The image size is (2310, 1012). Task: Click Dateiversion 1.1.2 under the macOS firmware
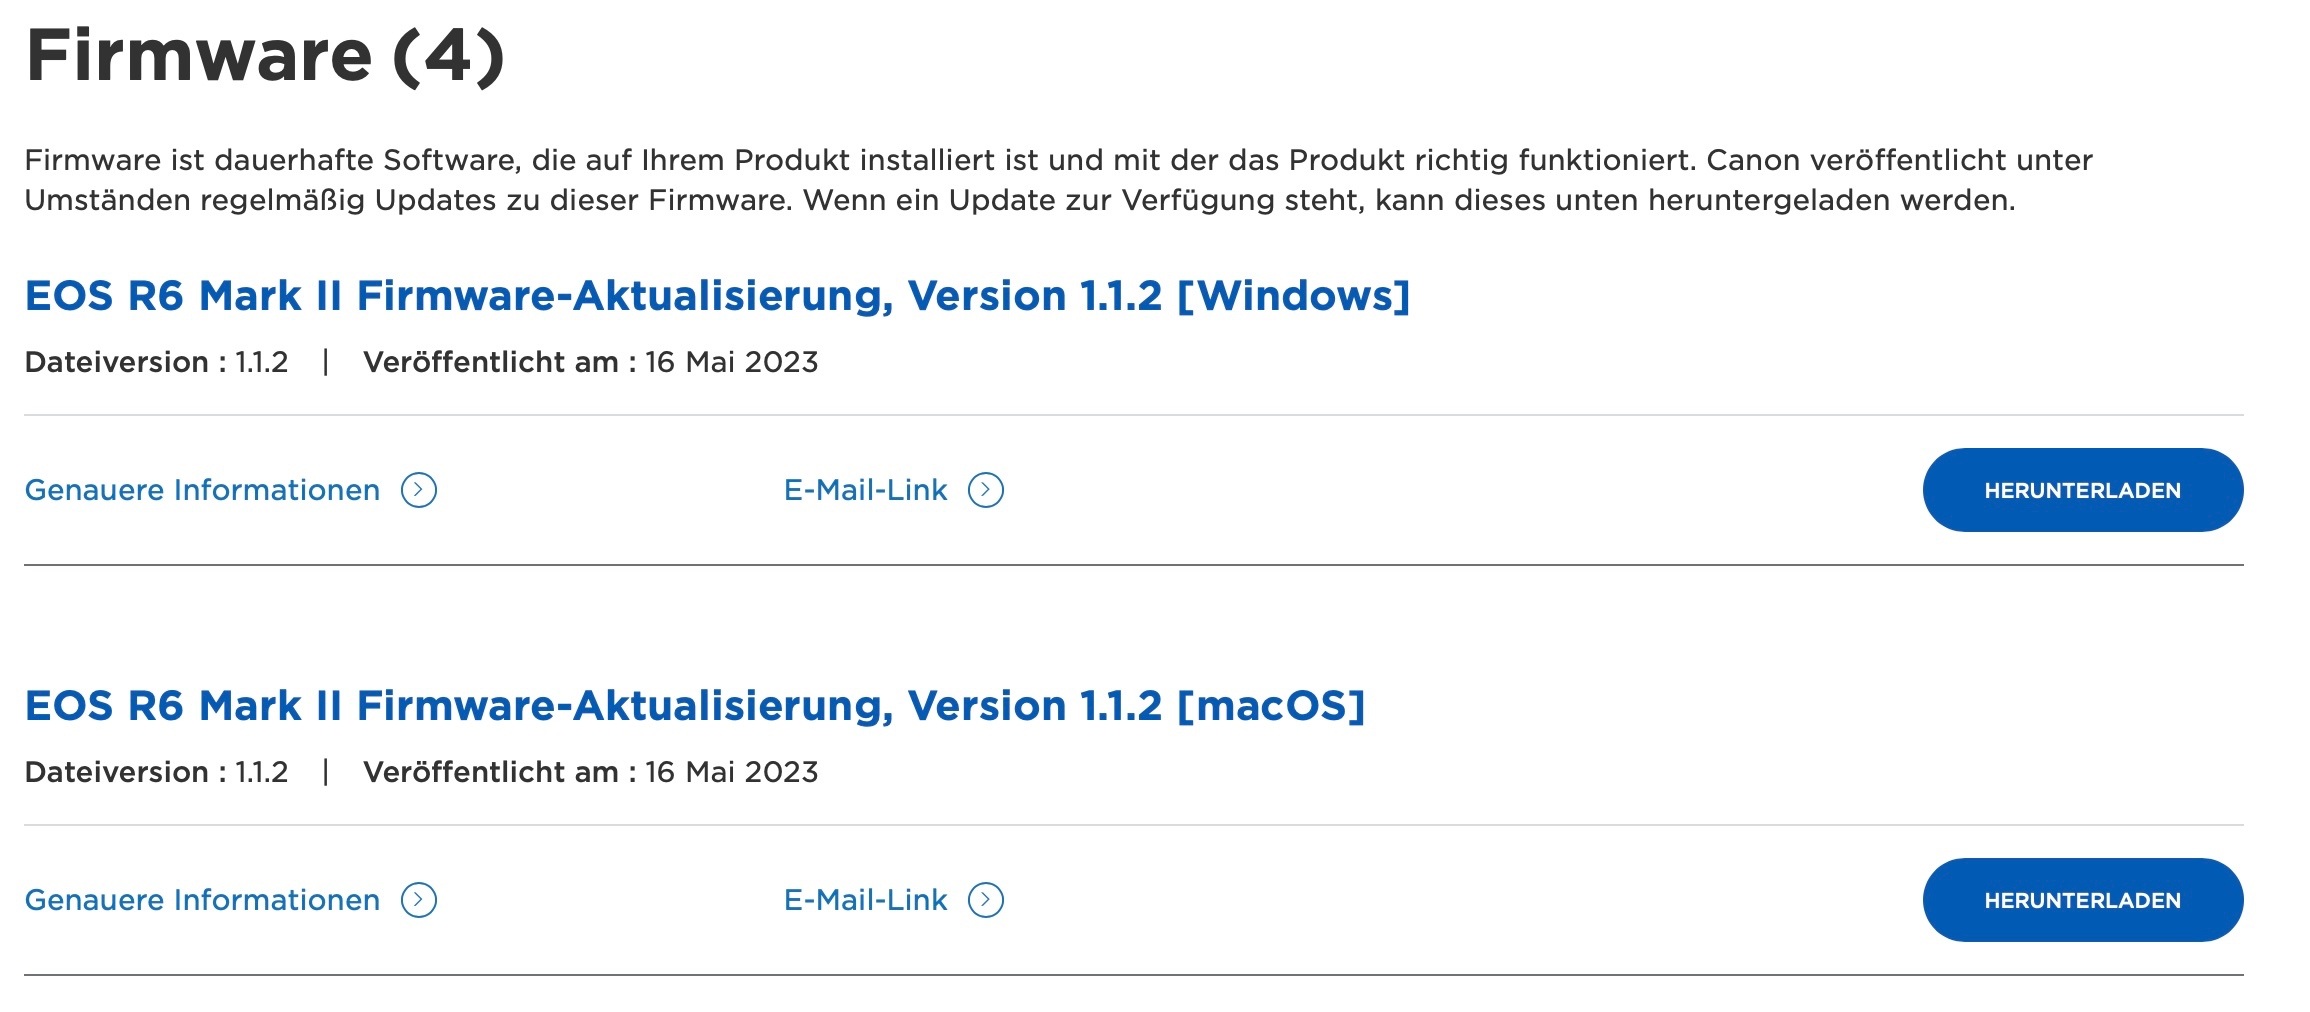point(156,772)
